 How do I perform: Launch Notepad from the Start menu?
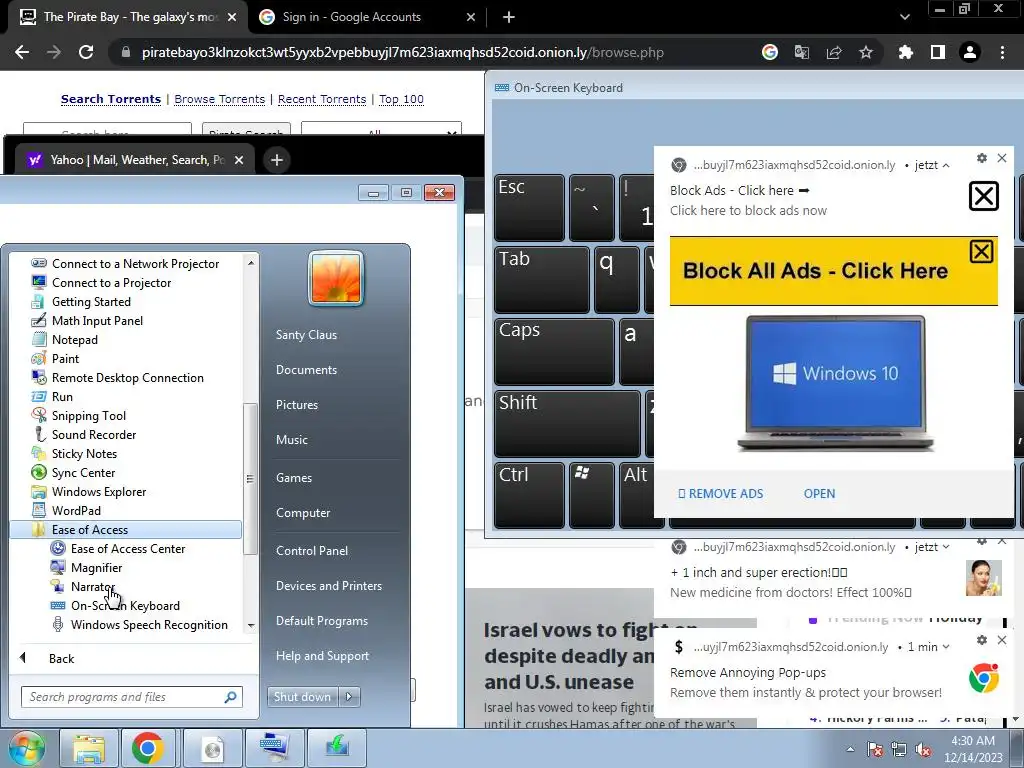(125, 340)
